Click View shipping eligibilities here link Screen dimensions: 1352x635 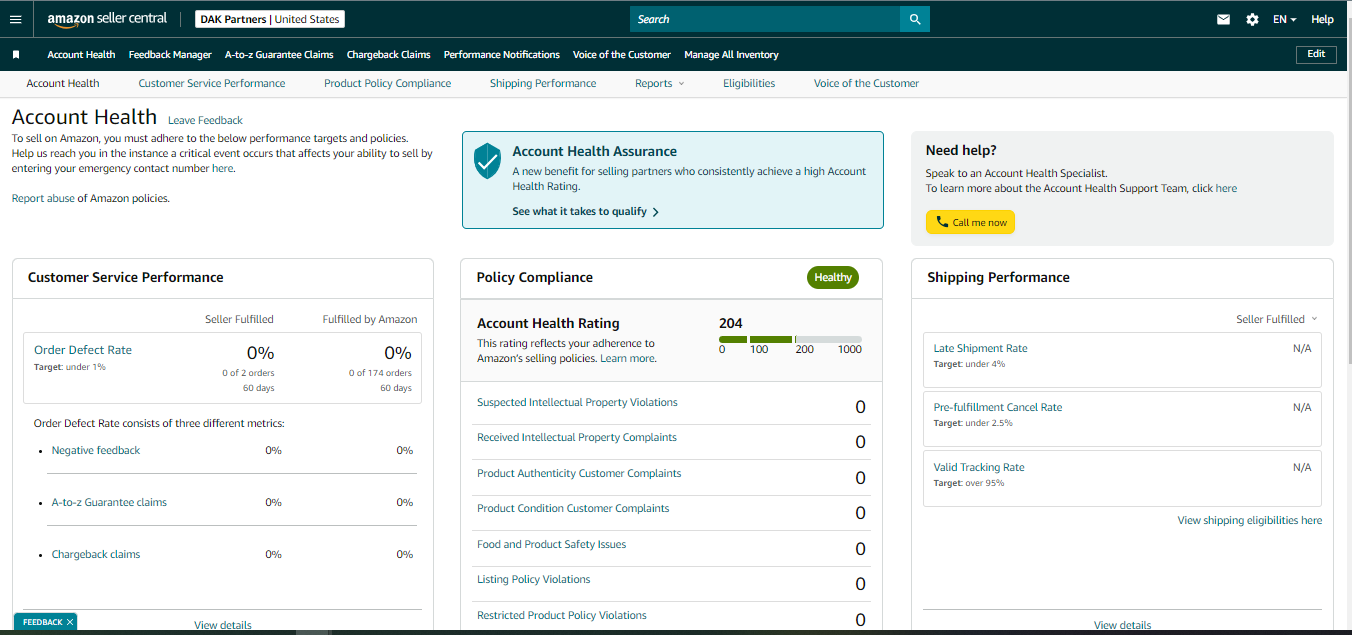(1249, 521)
